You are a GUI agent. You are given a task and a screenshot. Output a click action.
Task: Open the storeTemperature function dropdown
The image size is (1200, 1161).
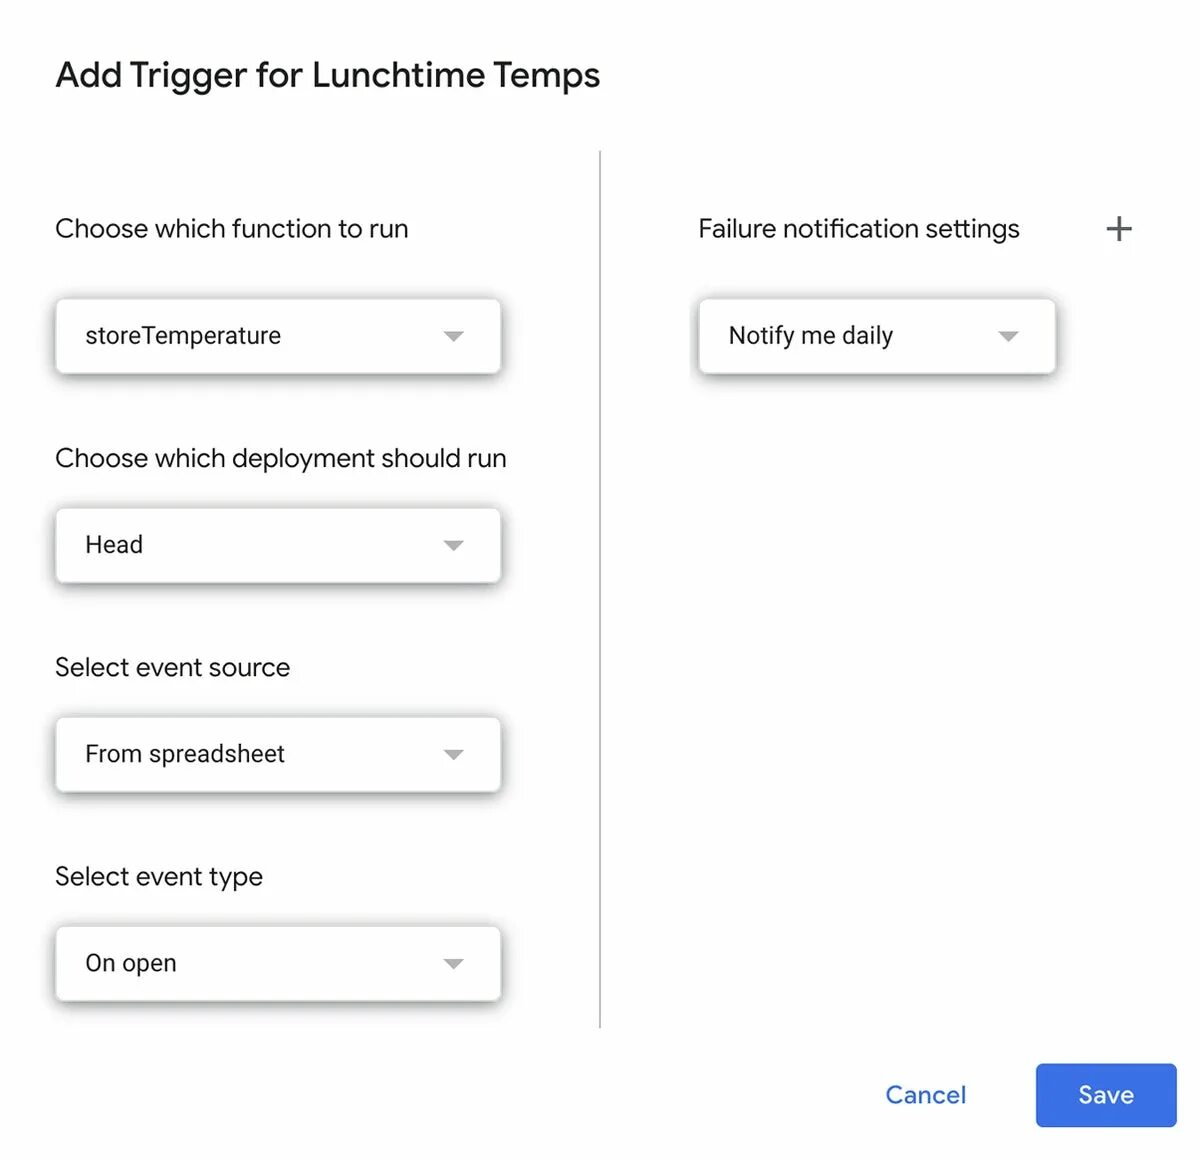(x=277, y=336)
